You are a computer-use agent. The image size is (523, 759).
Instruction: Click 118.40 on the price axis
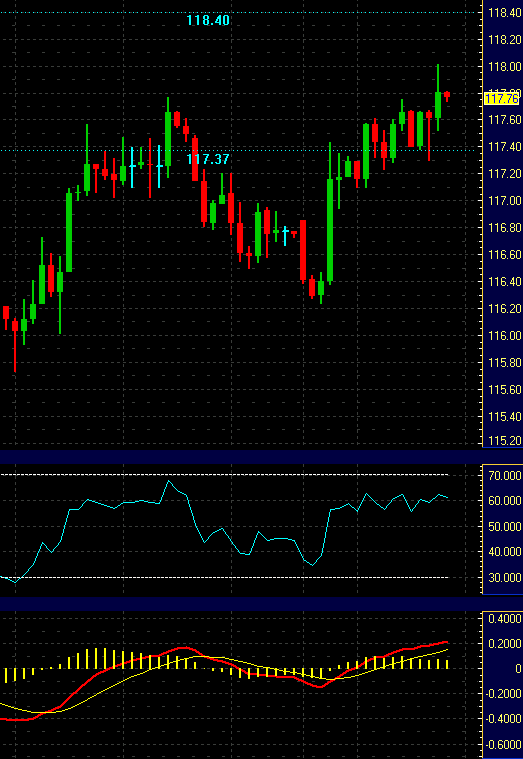tap(505, 13)
